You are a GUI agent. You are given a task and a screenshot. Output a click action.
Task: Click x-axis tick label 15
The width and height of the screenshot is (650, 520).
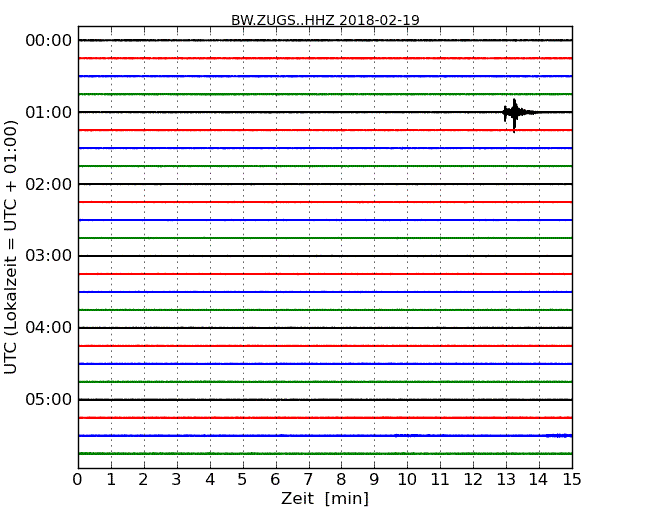(572, 479)
